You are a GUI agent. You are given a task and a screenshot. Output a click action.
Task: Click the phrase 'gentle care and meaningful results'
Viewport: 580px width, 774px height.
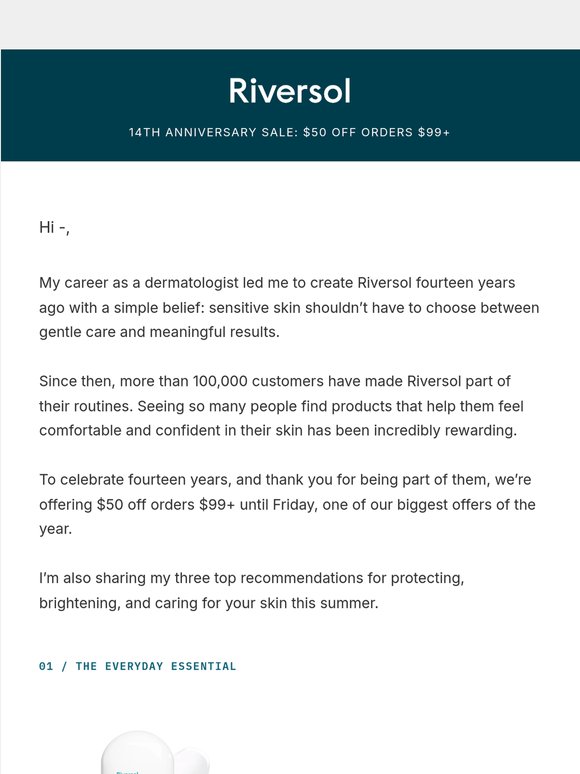(158, 332)
